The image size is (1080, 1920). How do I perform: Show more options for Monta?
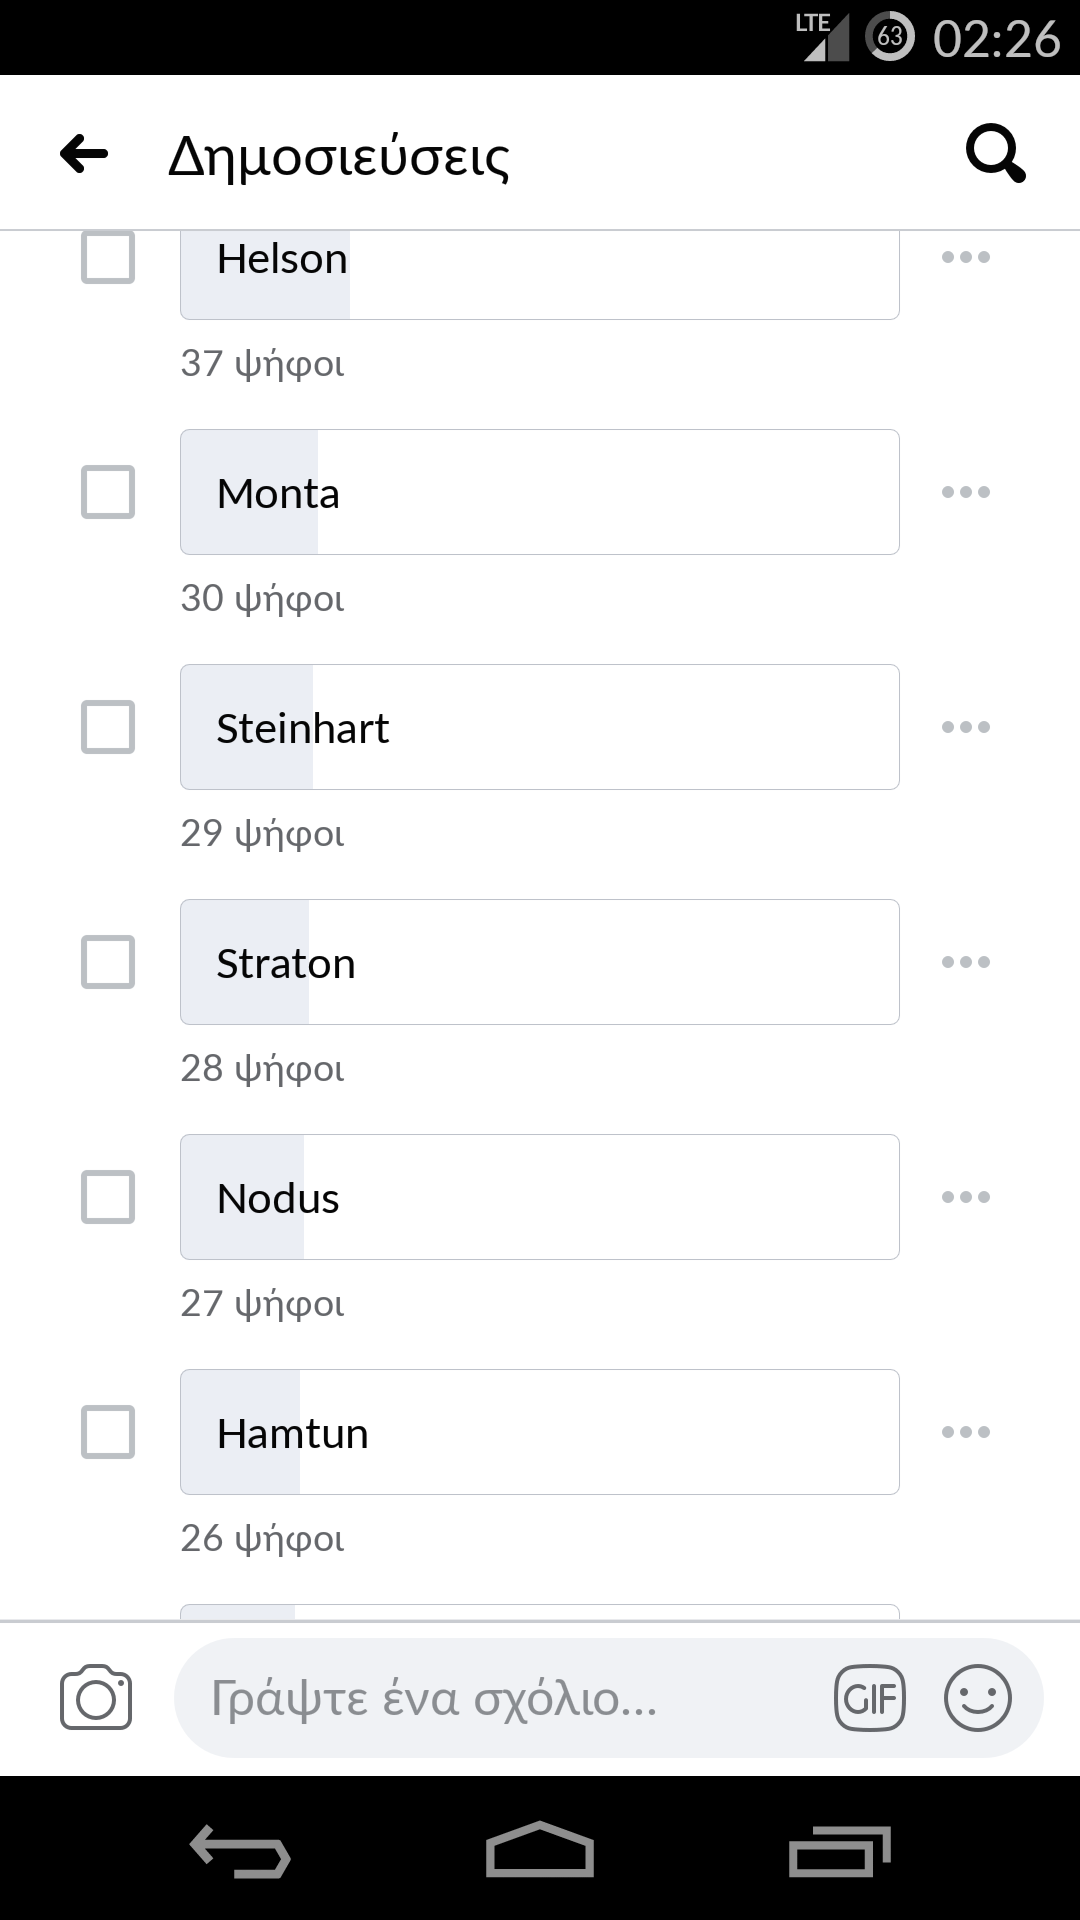[x=966, y=492]
